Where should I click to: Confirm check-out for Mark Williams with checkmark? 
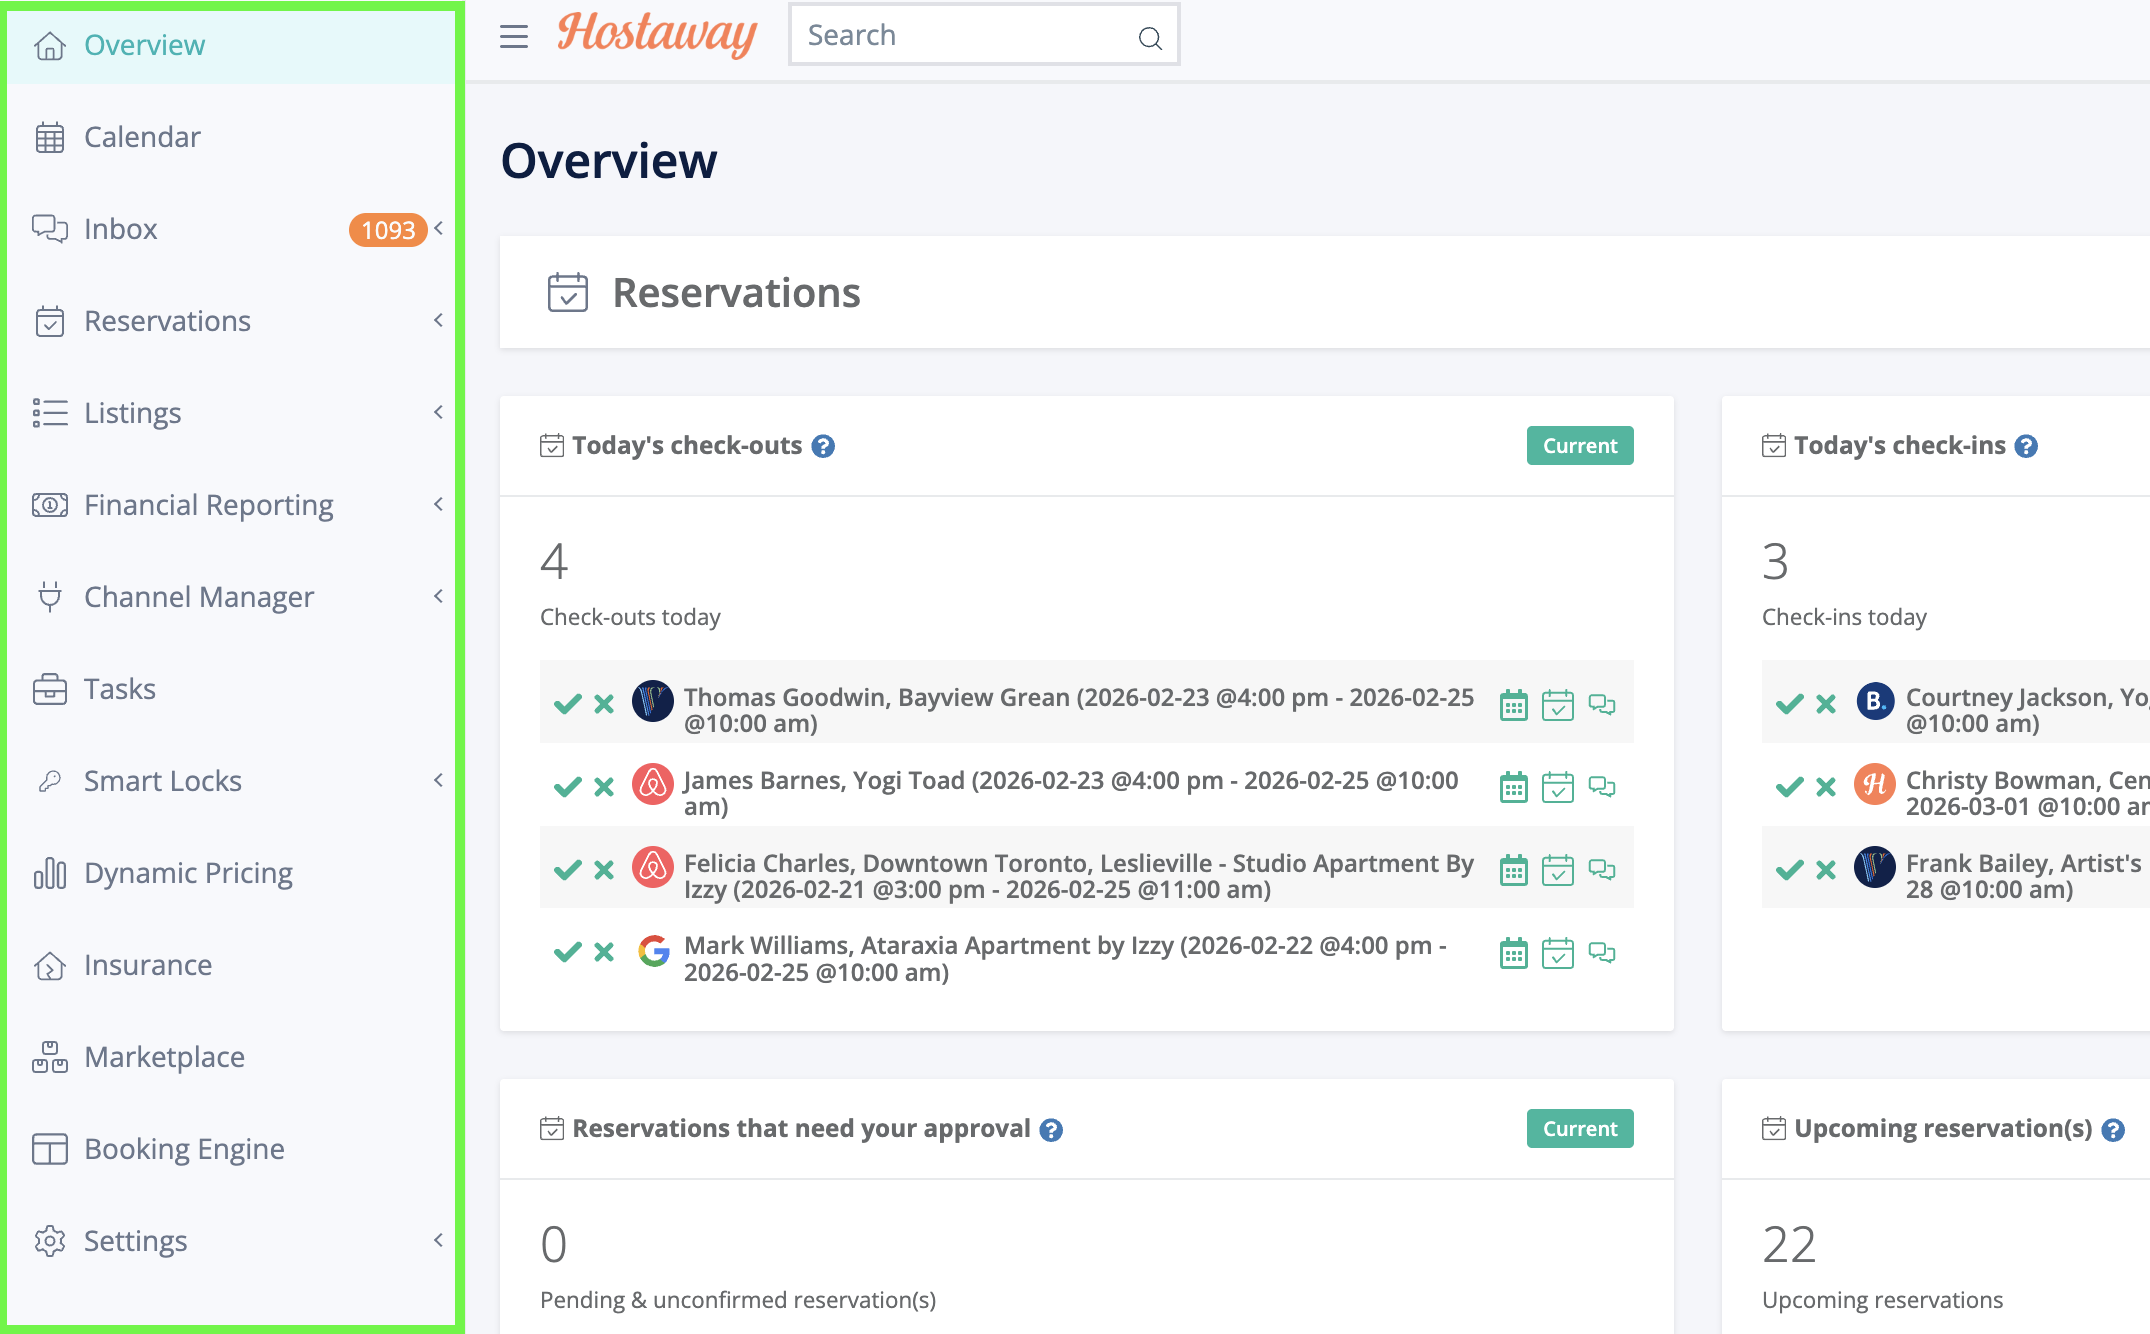[568, 952]
